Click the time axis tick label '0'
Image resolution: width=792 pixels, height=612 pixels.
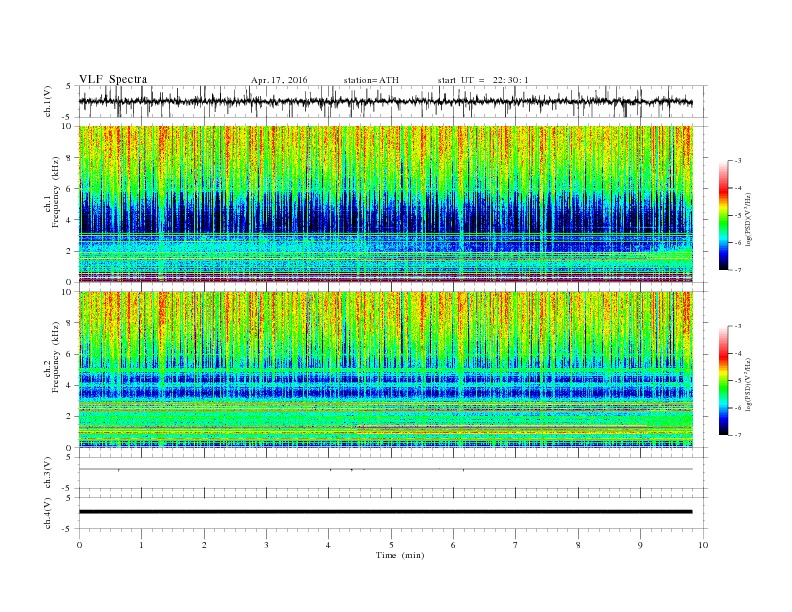(x=79, y=545)
